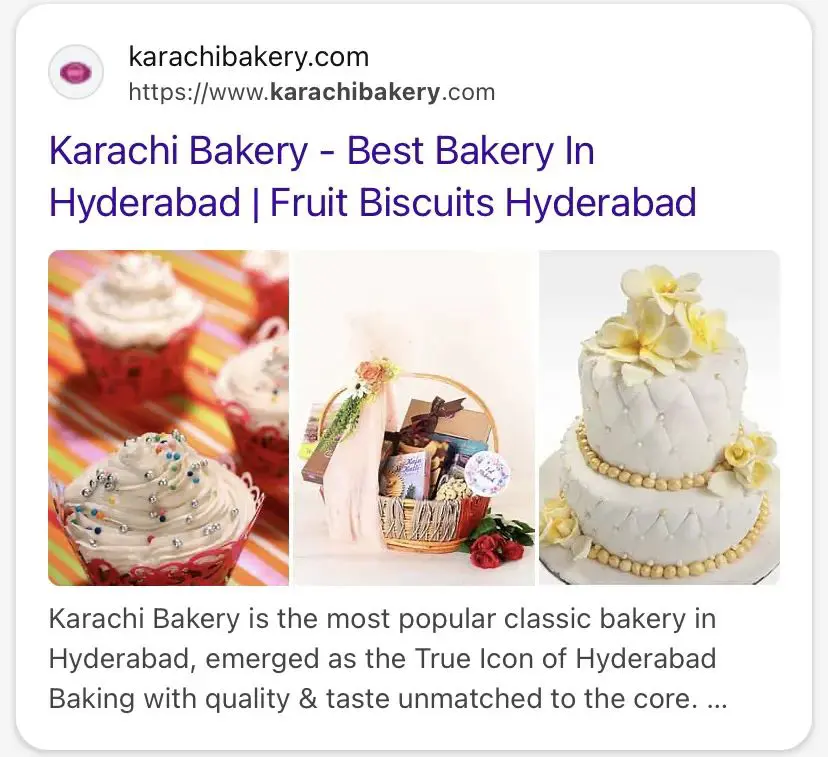Screen dimensions: 828x757
Task: Open the two-tier white cake thumbnail
Action: click(x=660, y=418)
